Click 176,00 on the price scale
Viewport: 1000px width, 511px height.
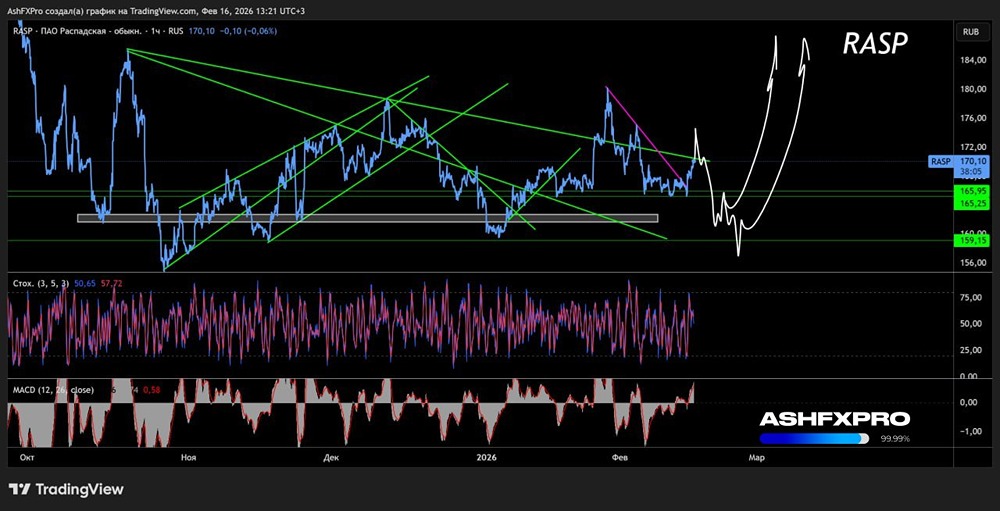(x=973, y=119)
